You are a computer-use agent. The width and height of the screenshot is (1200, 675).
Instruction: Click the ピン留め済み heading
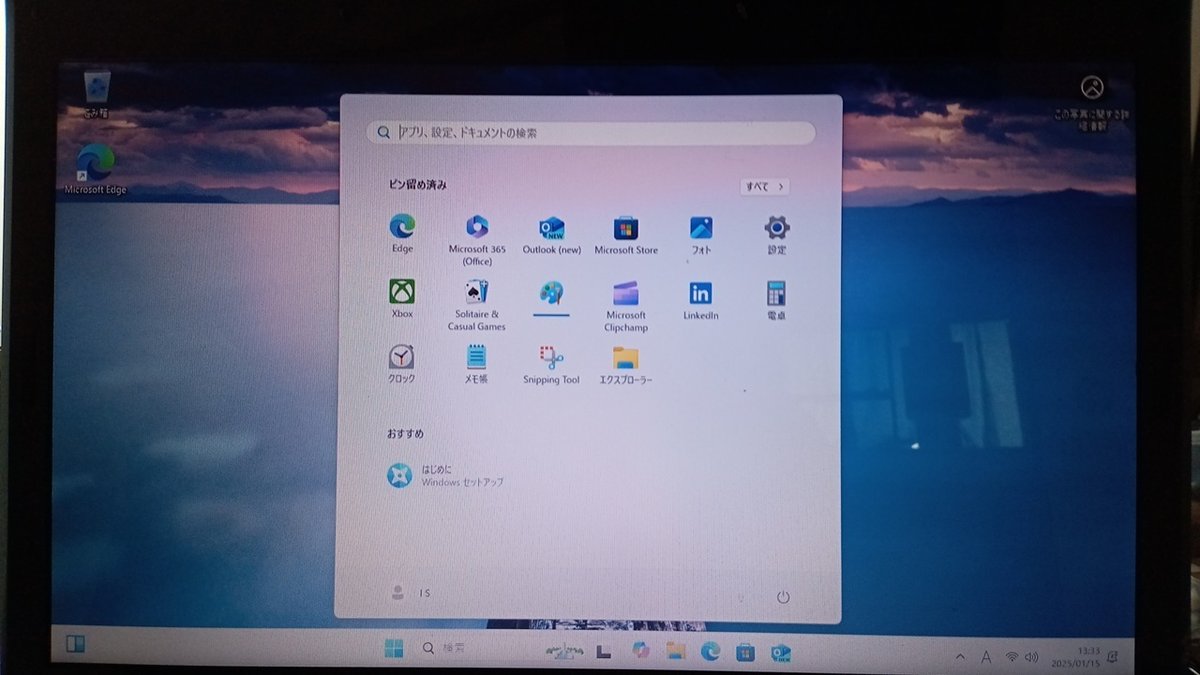418,185
